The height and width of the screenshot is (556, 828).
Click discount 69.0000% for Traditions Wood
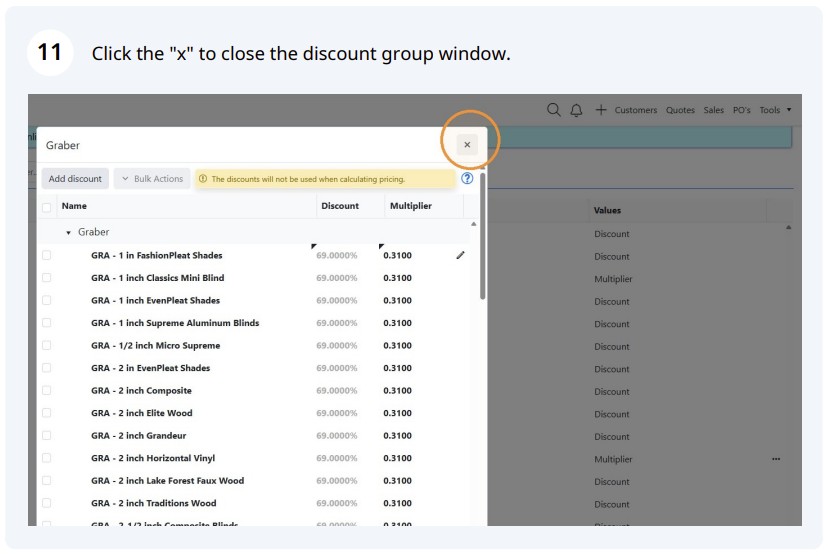tap(336, 503)
